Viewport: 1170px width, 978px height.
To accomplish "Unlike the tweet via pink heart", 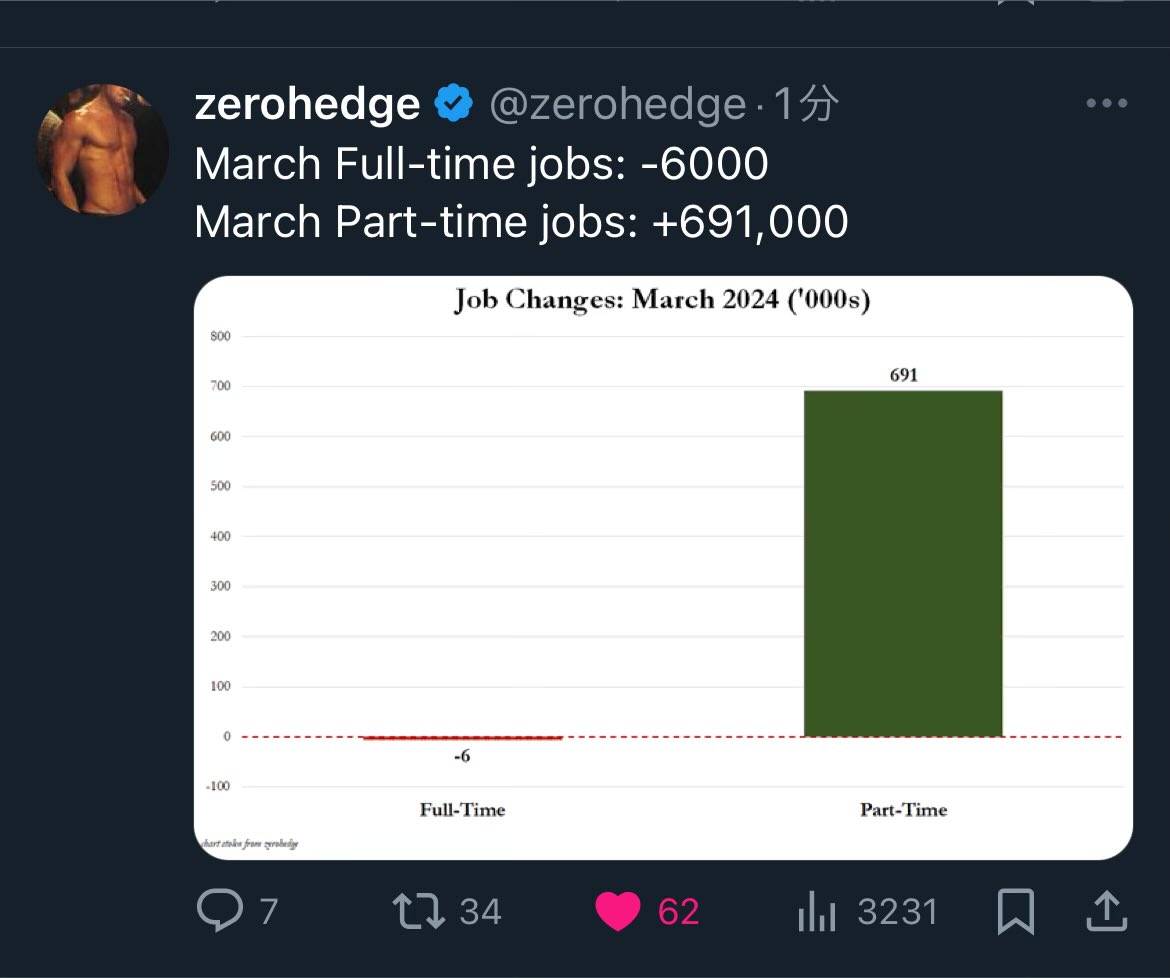I will [618, 912].
